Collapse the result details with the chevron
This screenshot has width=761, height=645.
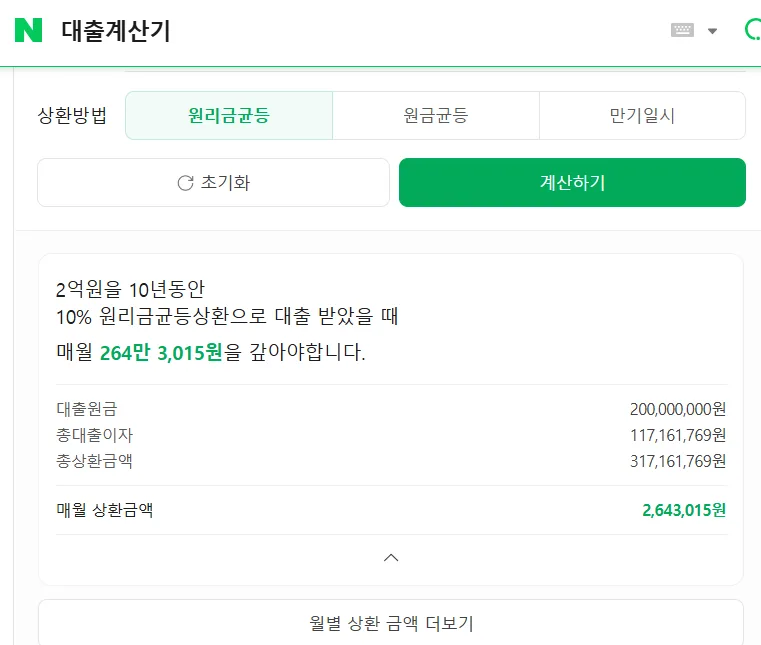pyautogui.click(x=391, y=558)
